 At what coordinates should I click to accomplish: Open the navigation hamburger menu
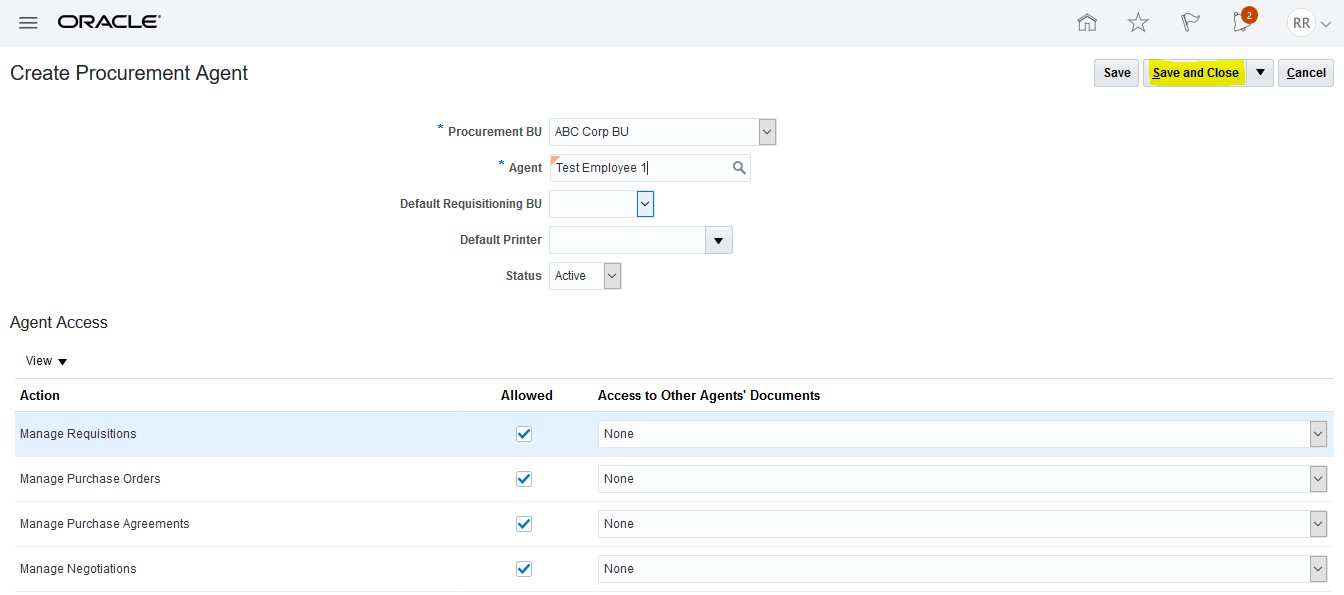click(28, 22)
